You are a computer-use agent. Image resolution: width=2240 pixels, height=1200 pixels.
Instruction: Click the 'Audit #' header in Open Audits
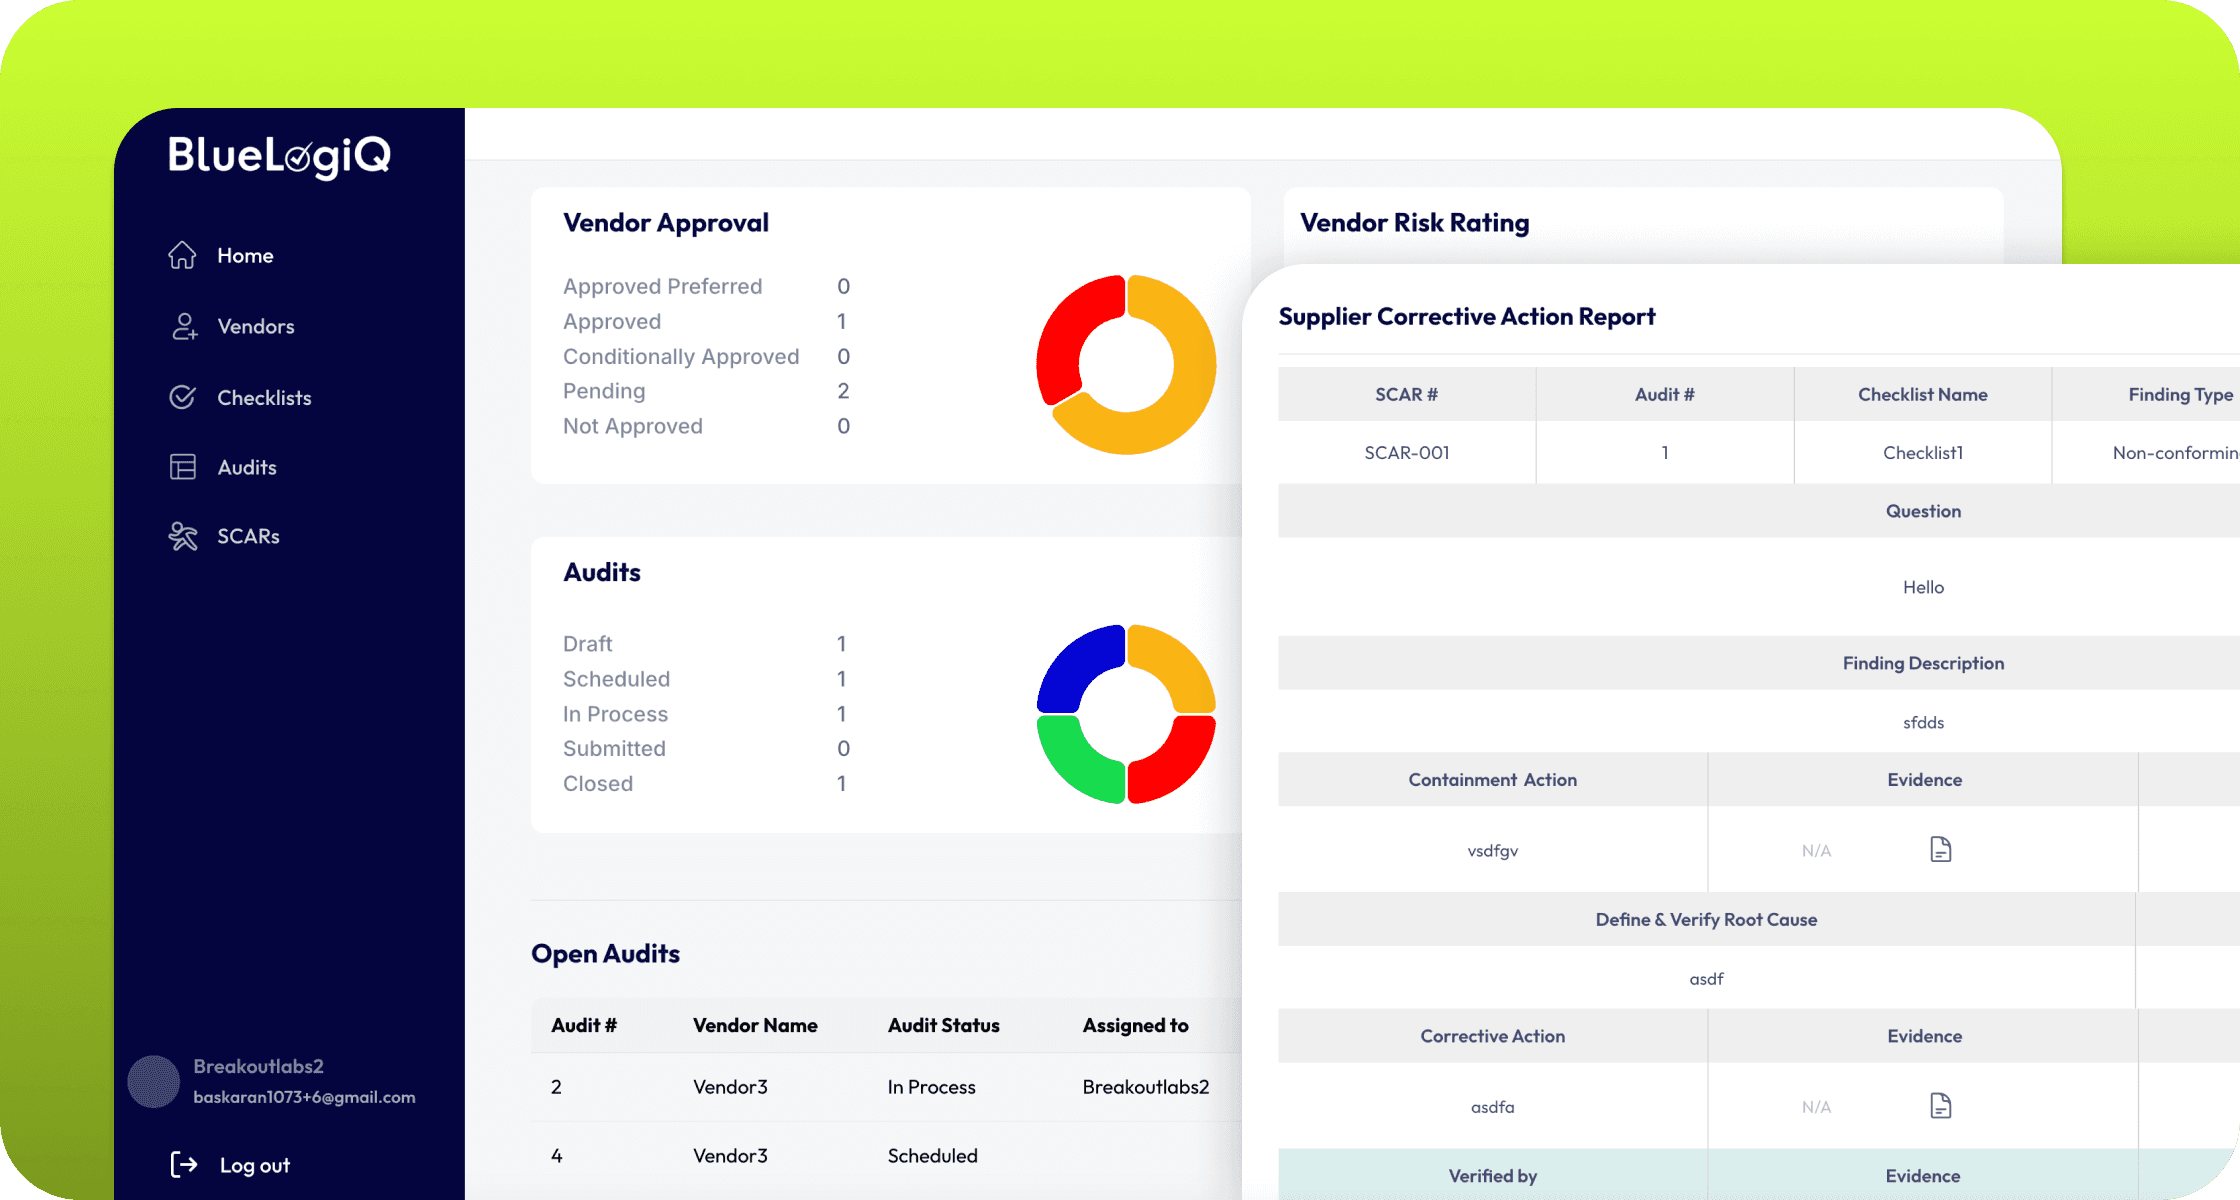584,1025
